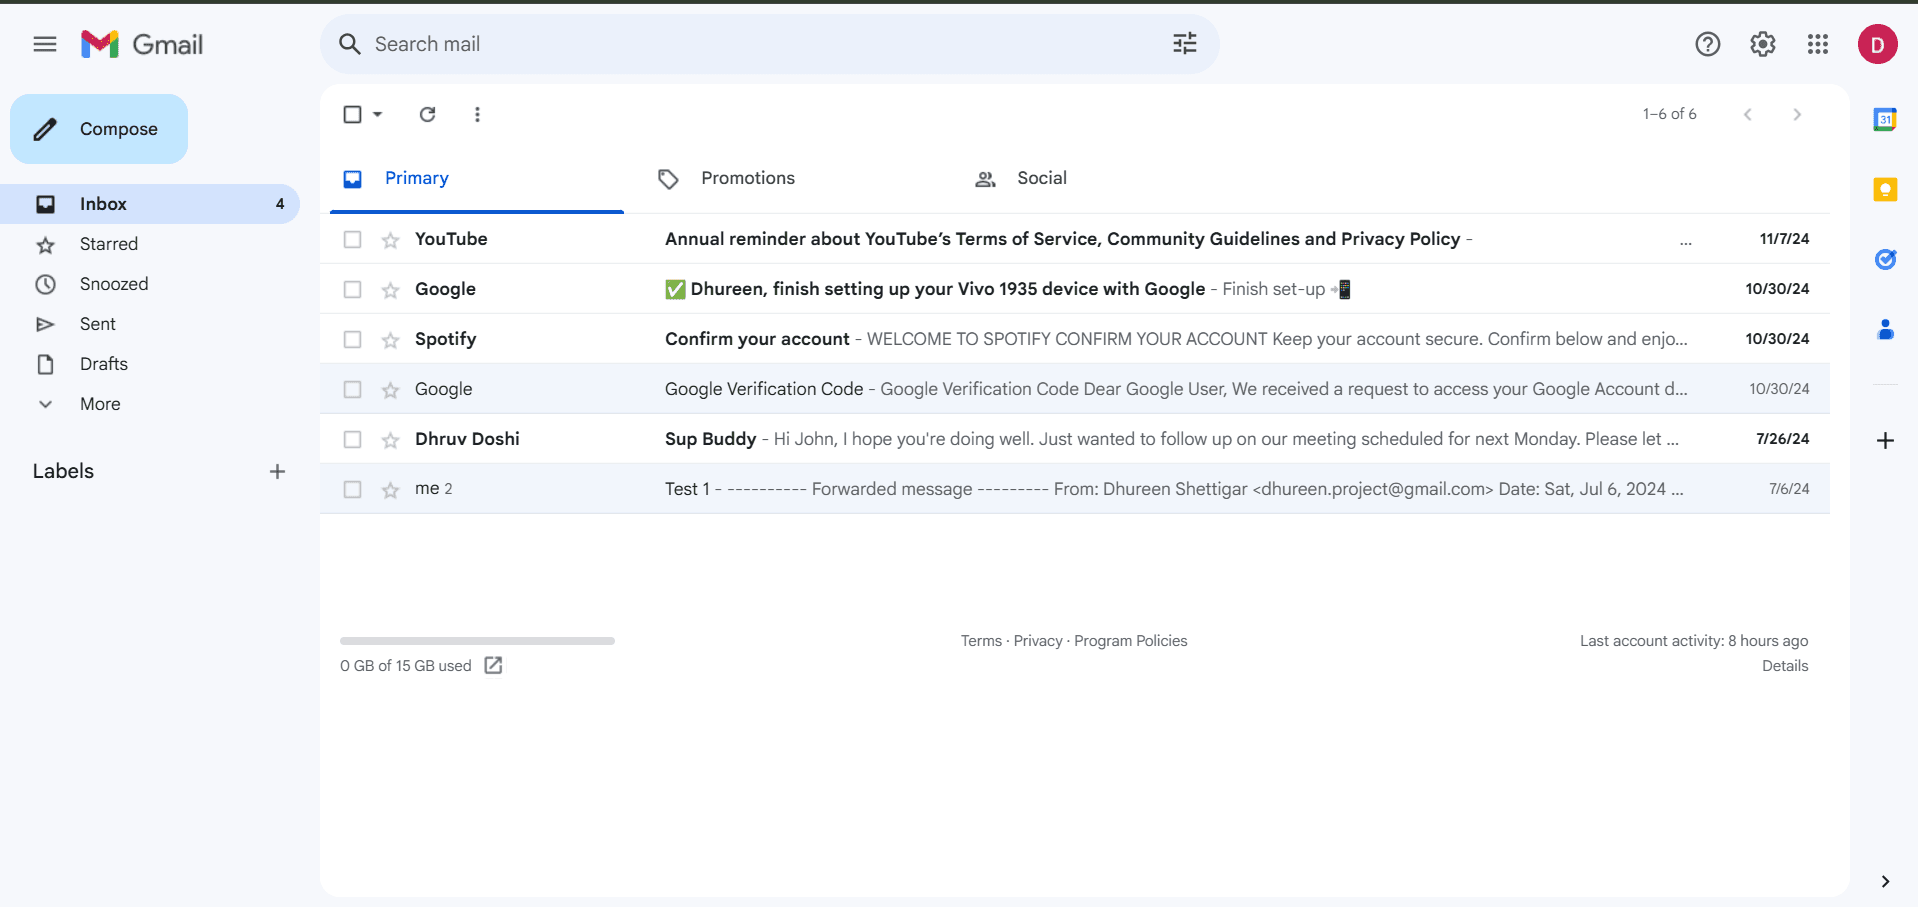This screenshot has width=1918, height=907.
Task: Open the More actions three-dot menu
Action: tap(477, 114)
